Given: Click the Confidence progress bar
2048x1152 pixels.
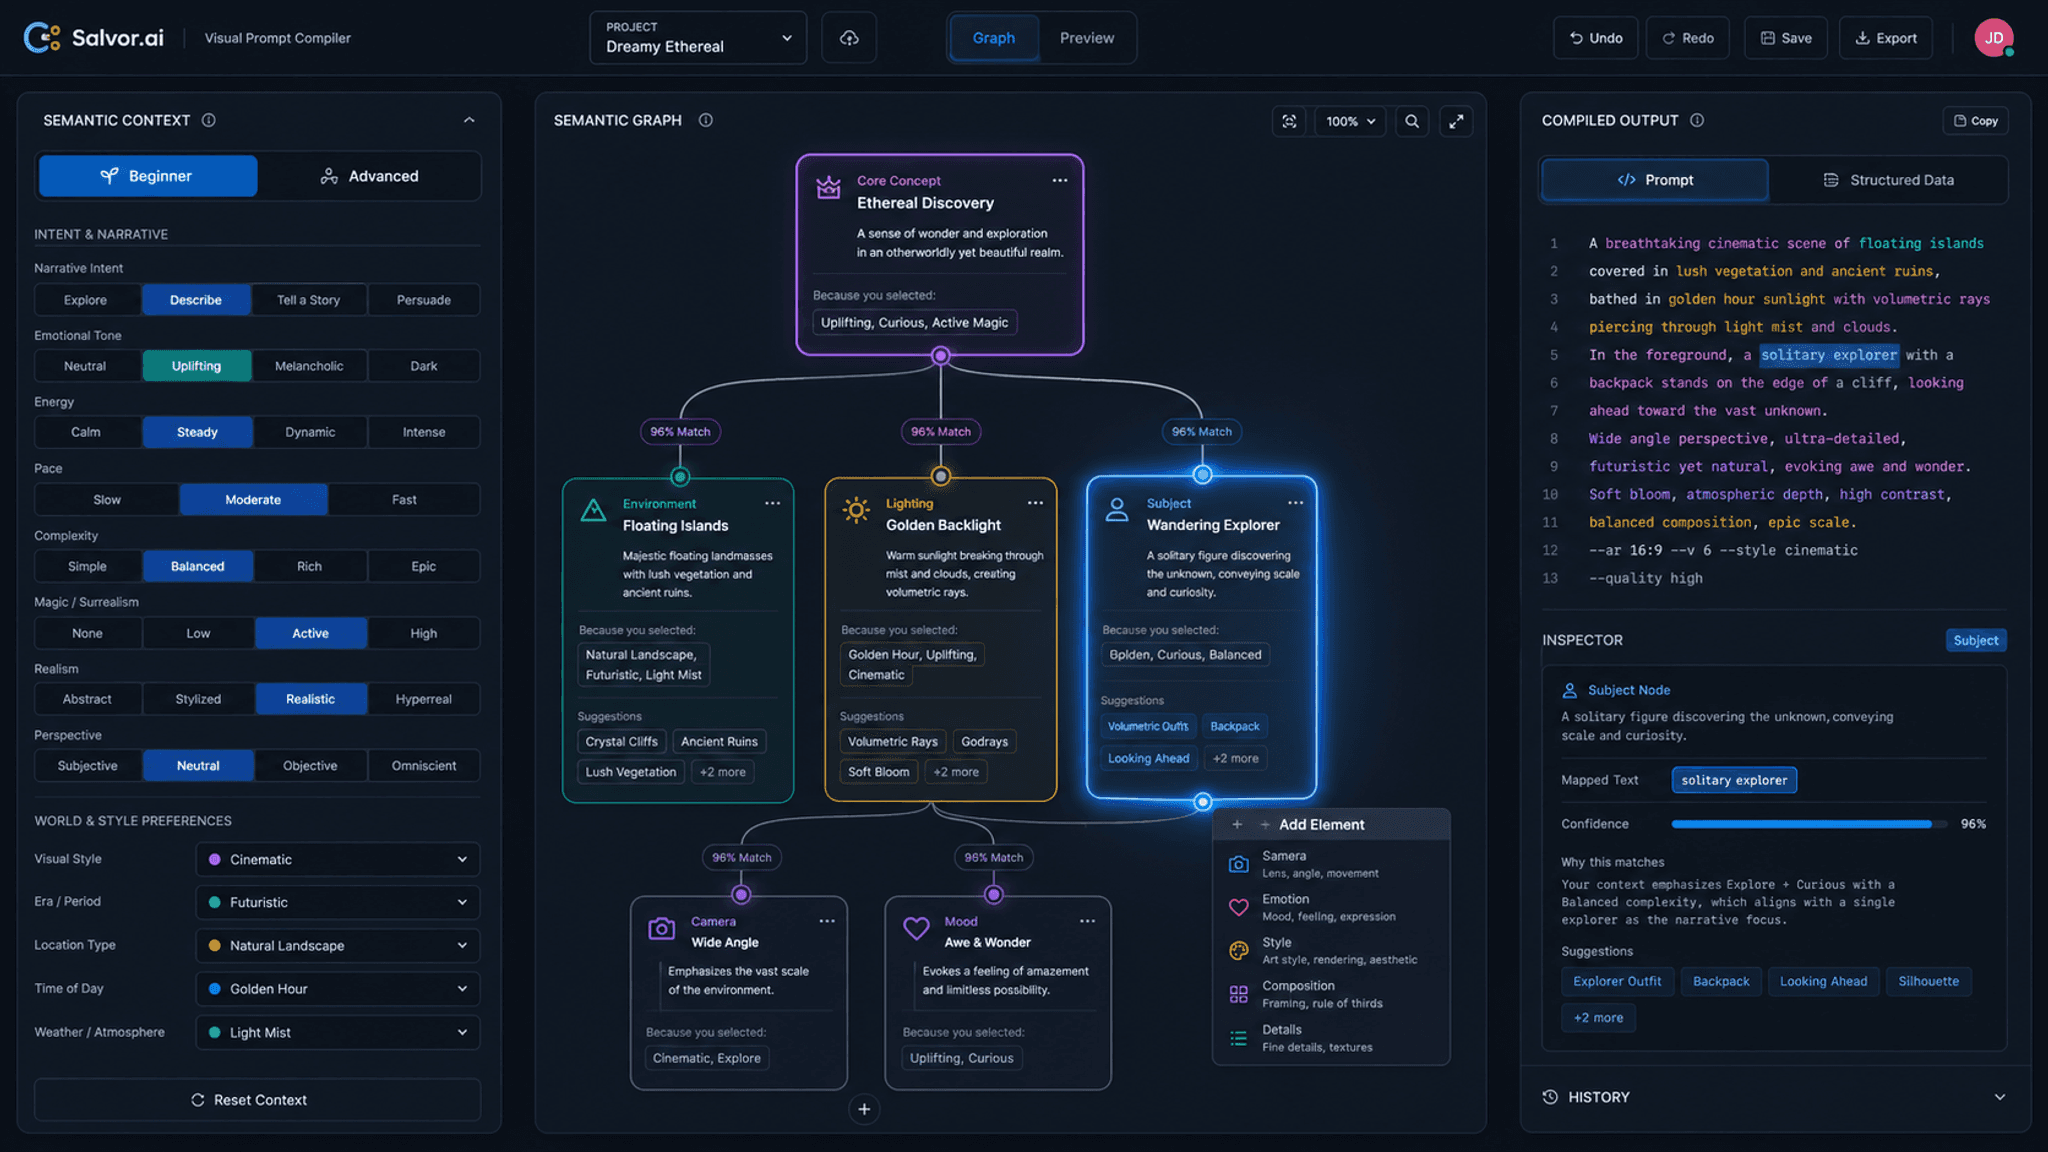Looking at the screenshot, I should pos(1808,824).
